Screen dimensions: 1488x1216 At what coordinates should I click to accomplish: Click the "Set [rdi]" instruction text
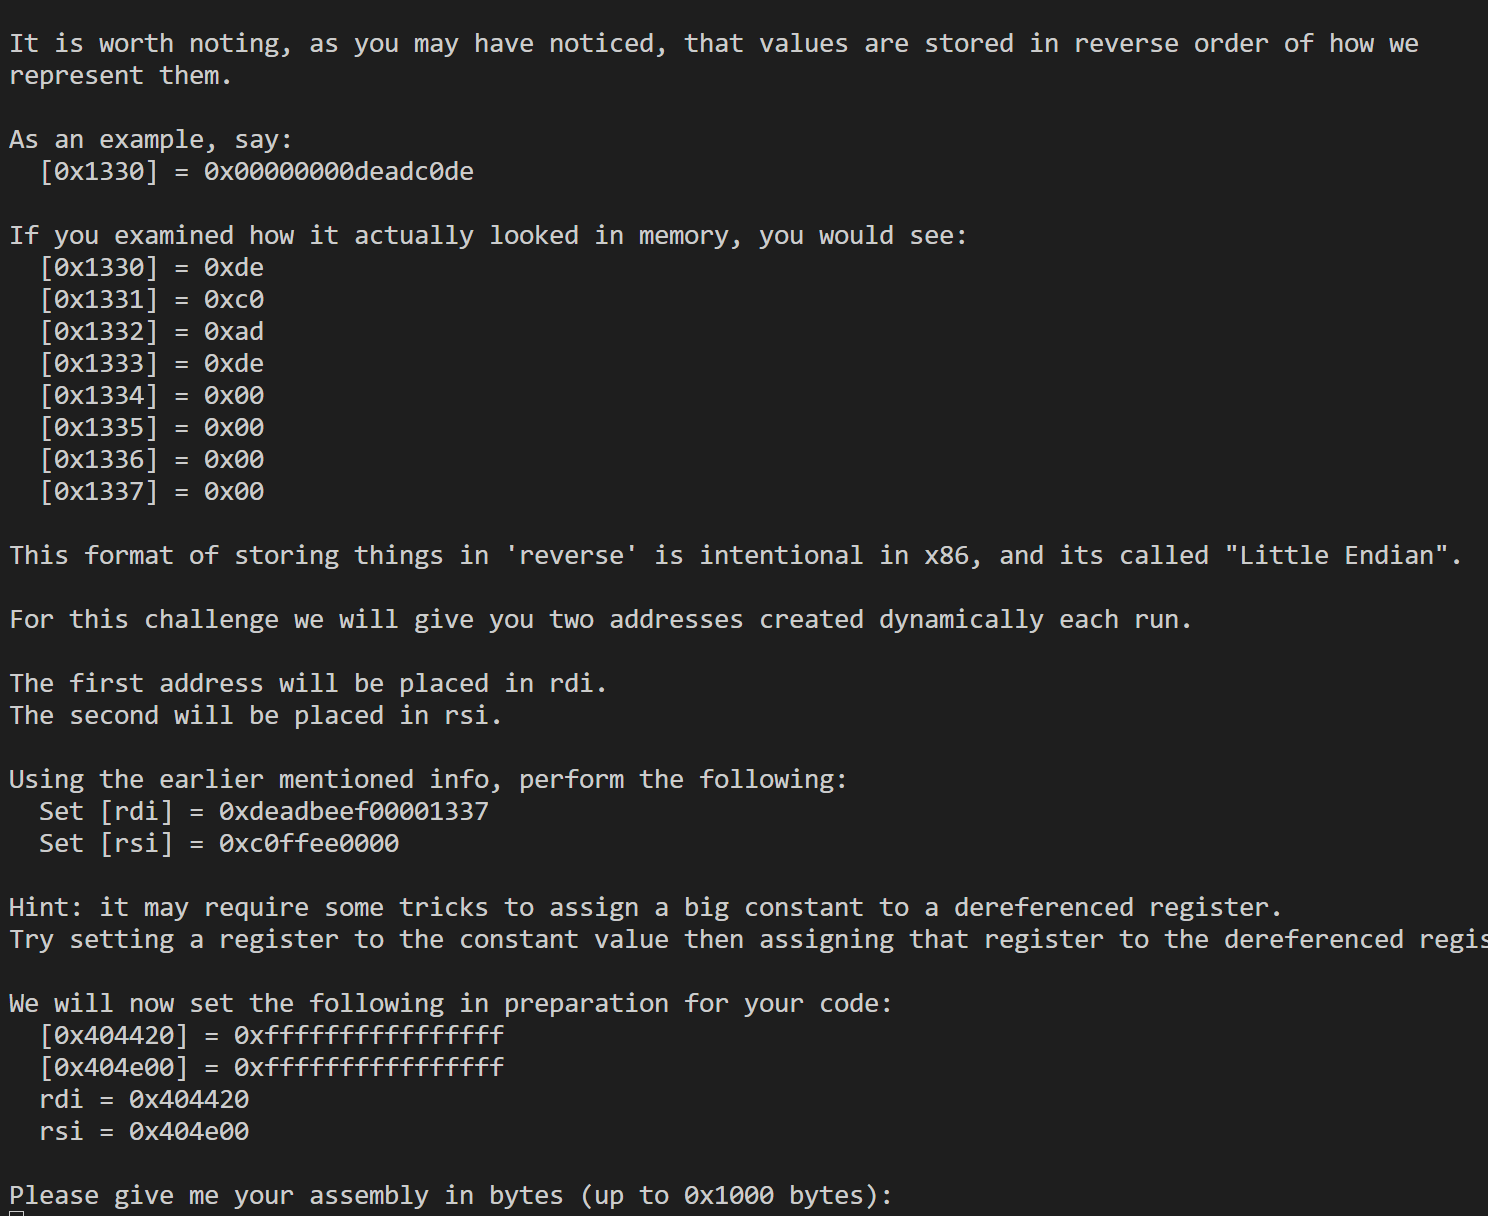[x=105, y=811]
